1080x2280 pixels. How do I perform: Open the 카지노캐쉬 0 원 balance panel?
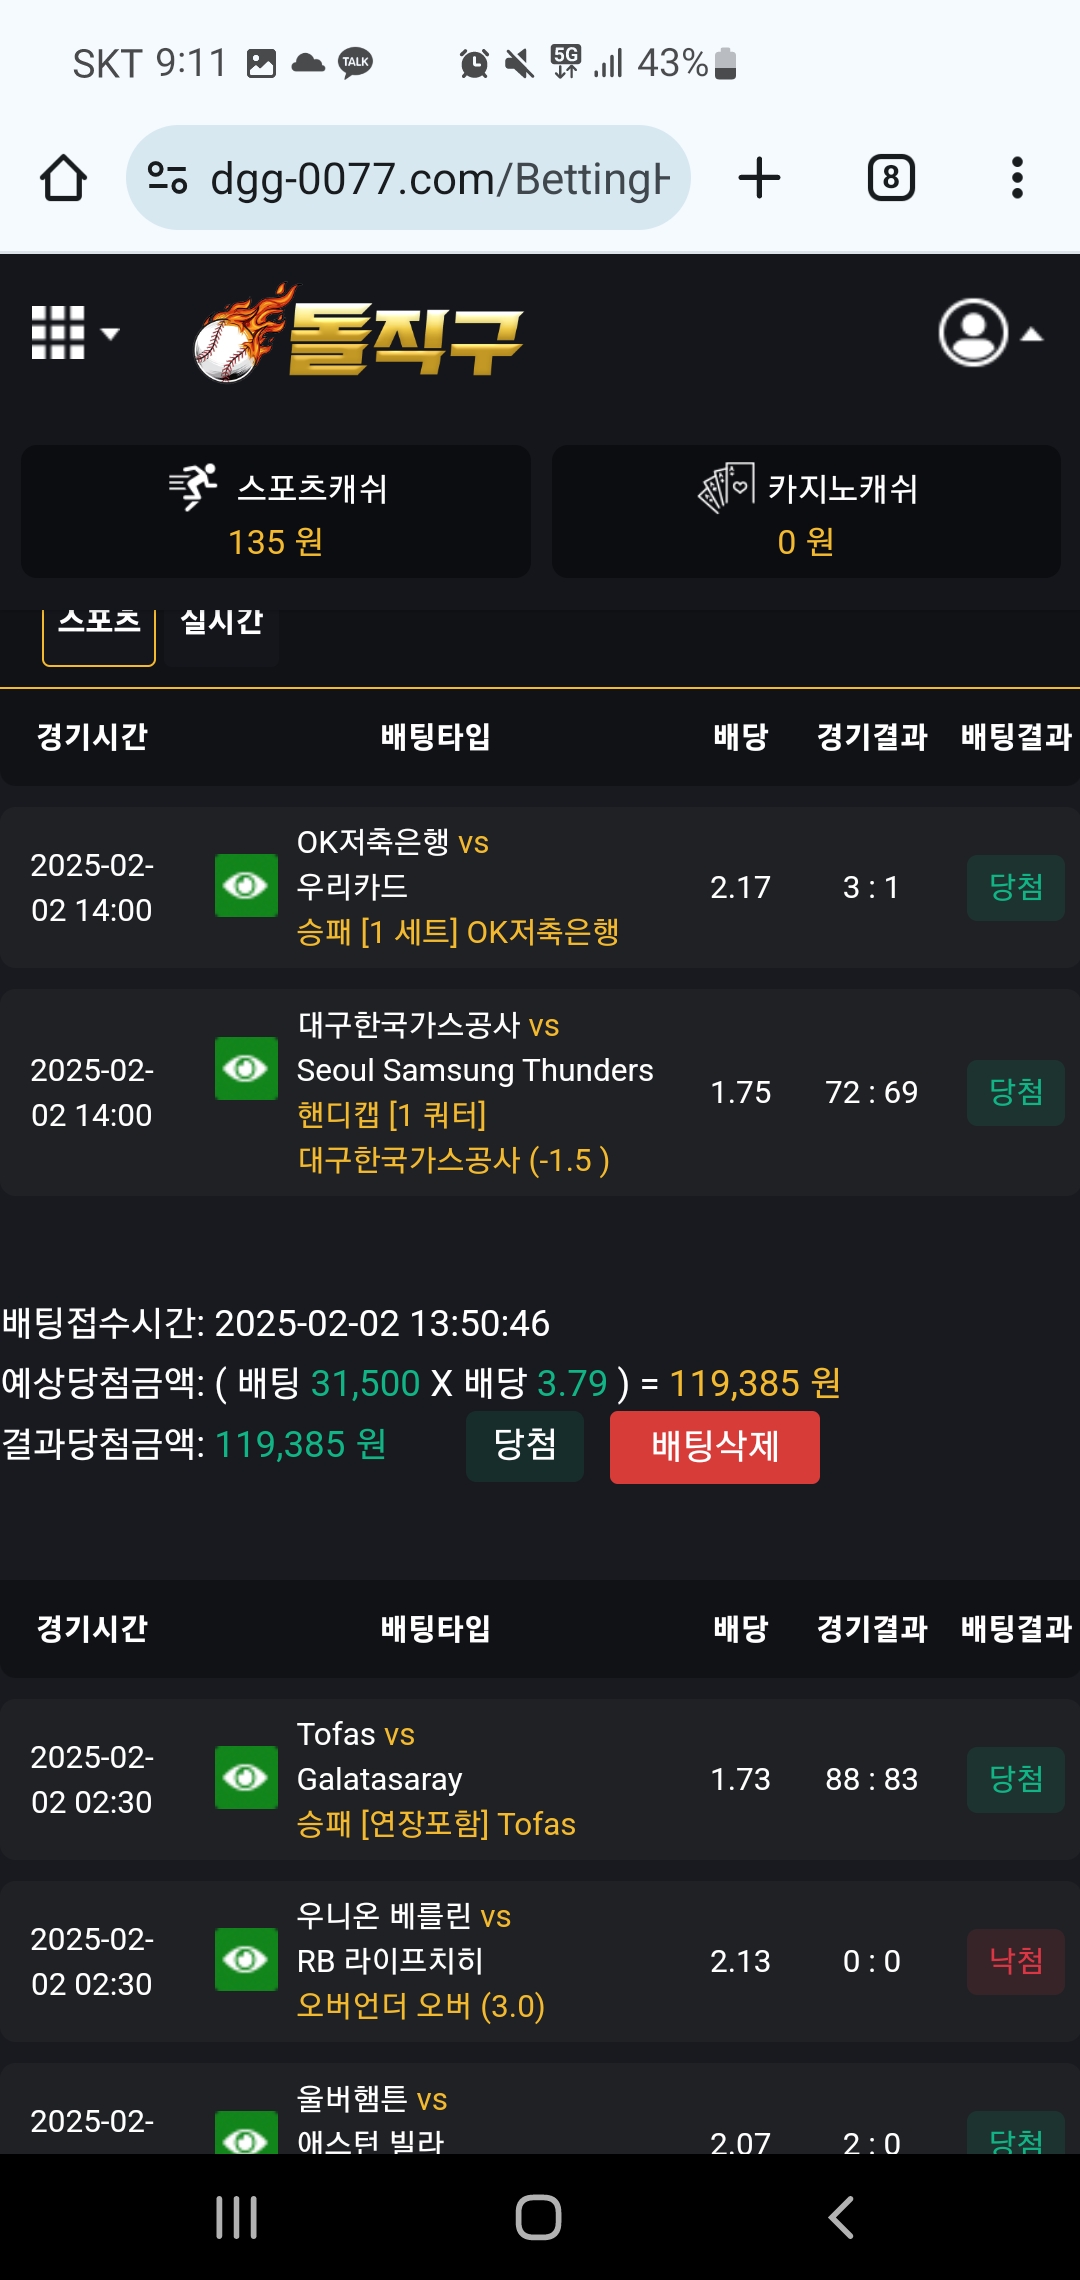[x=806, y=511]
